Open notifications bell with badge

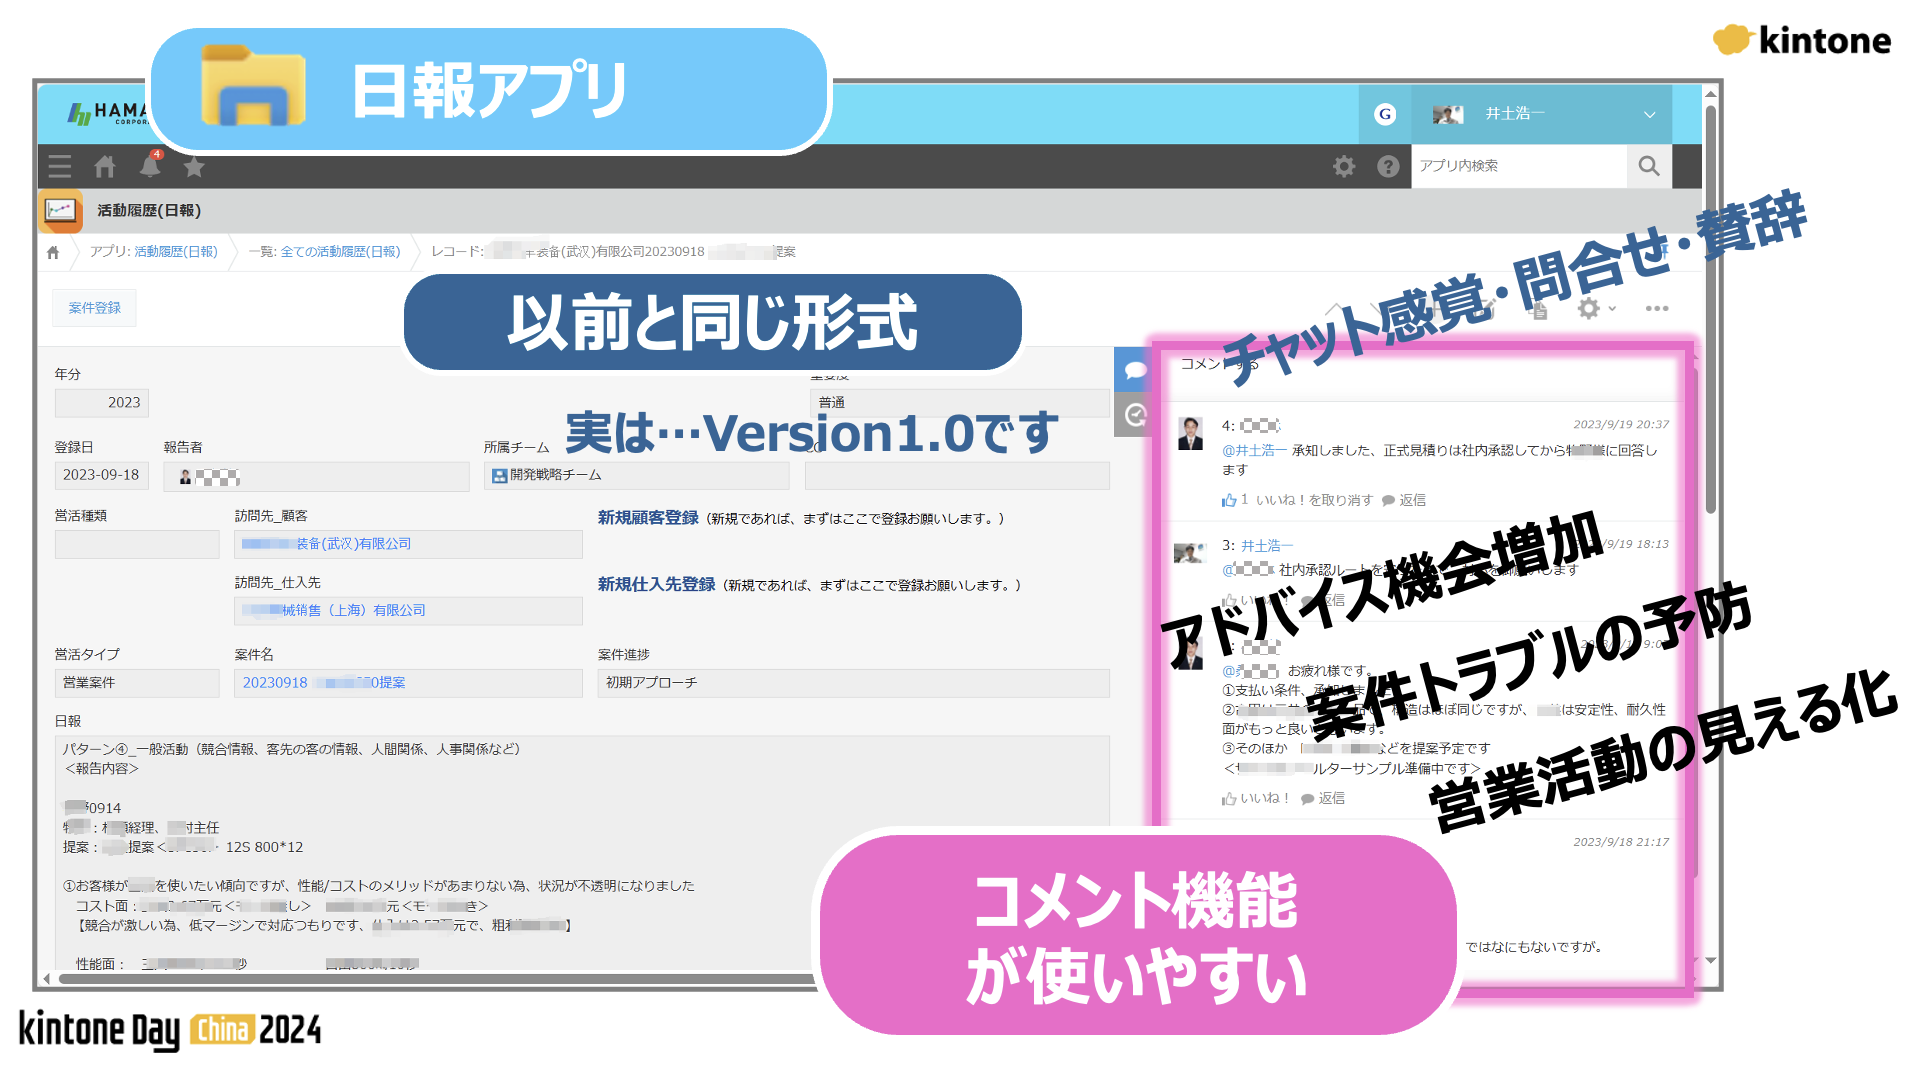[x=150, y=165]
